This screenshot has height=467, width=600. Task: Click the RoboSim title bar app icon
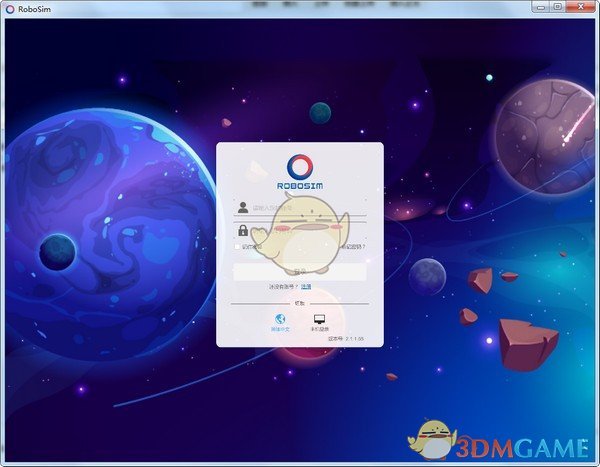pyautogui.click(x=10, y=9)
